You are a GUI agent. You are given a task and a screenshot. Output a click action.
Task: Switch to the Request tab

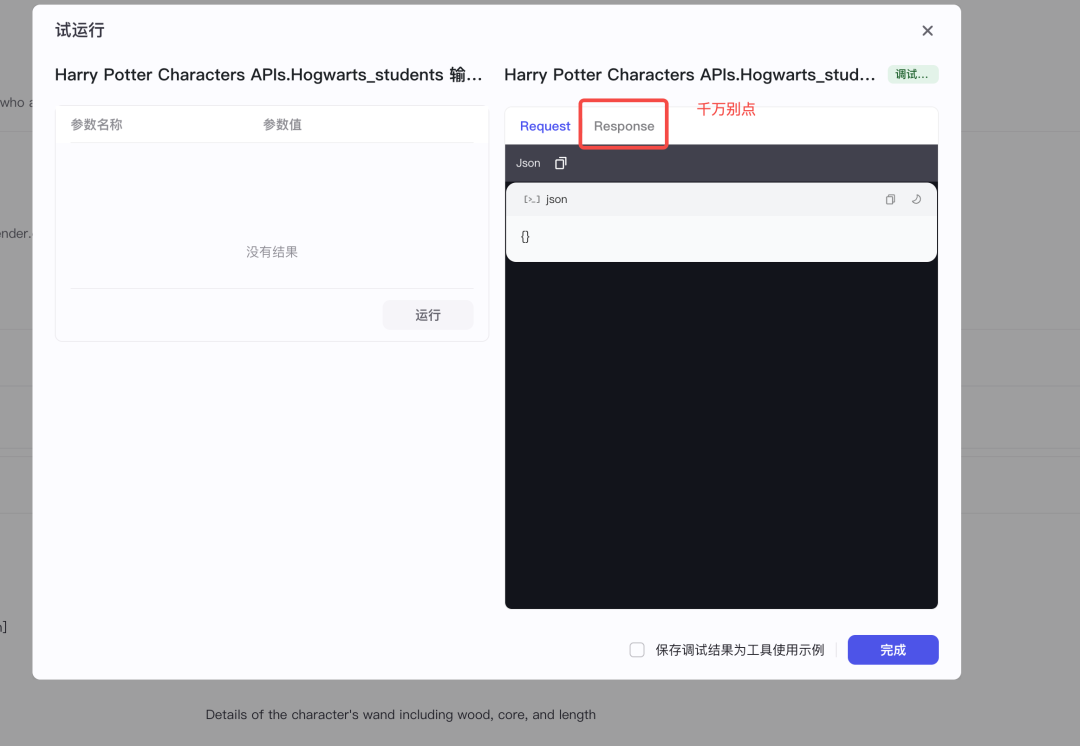coord(545,126)
